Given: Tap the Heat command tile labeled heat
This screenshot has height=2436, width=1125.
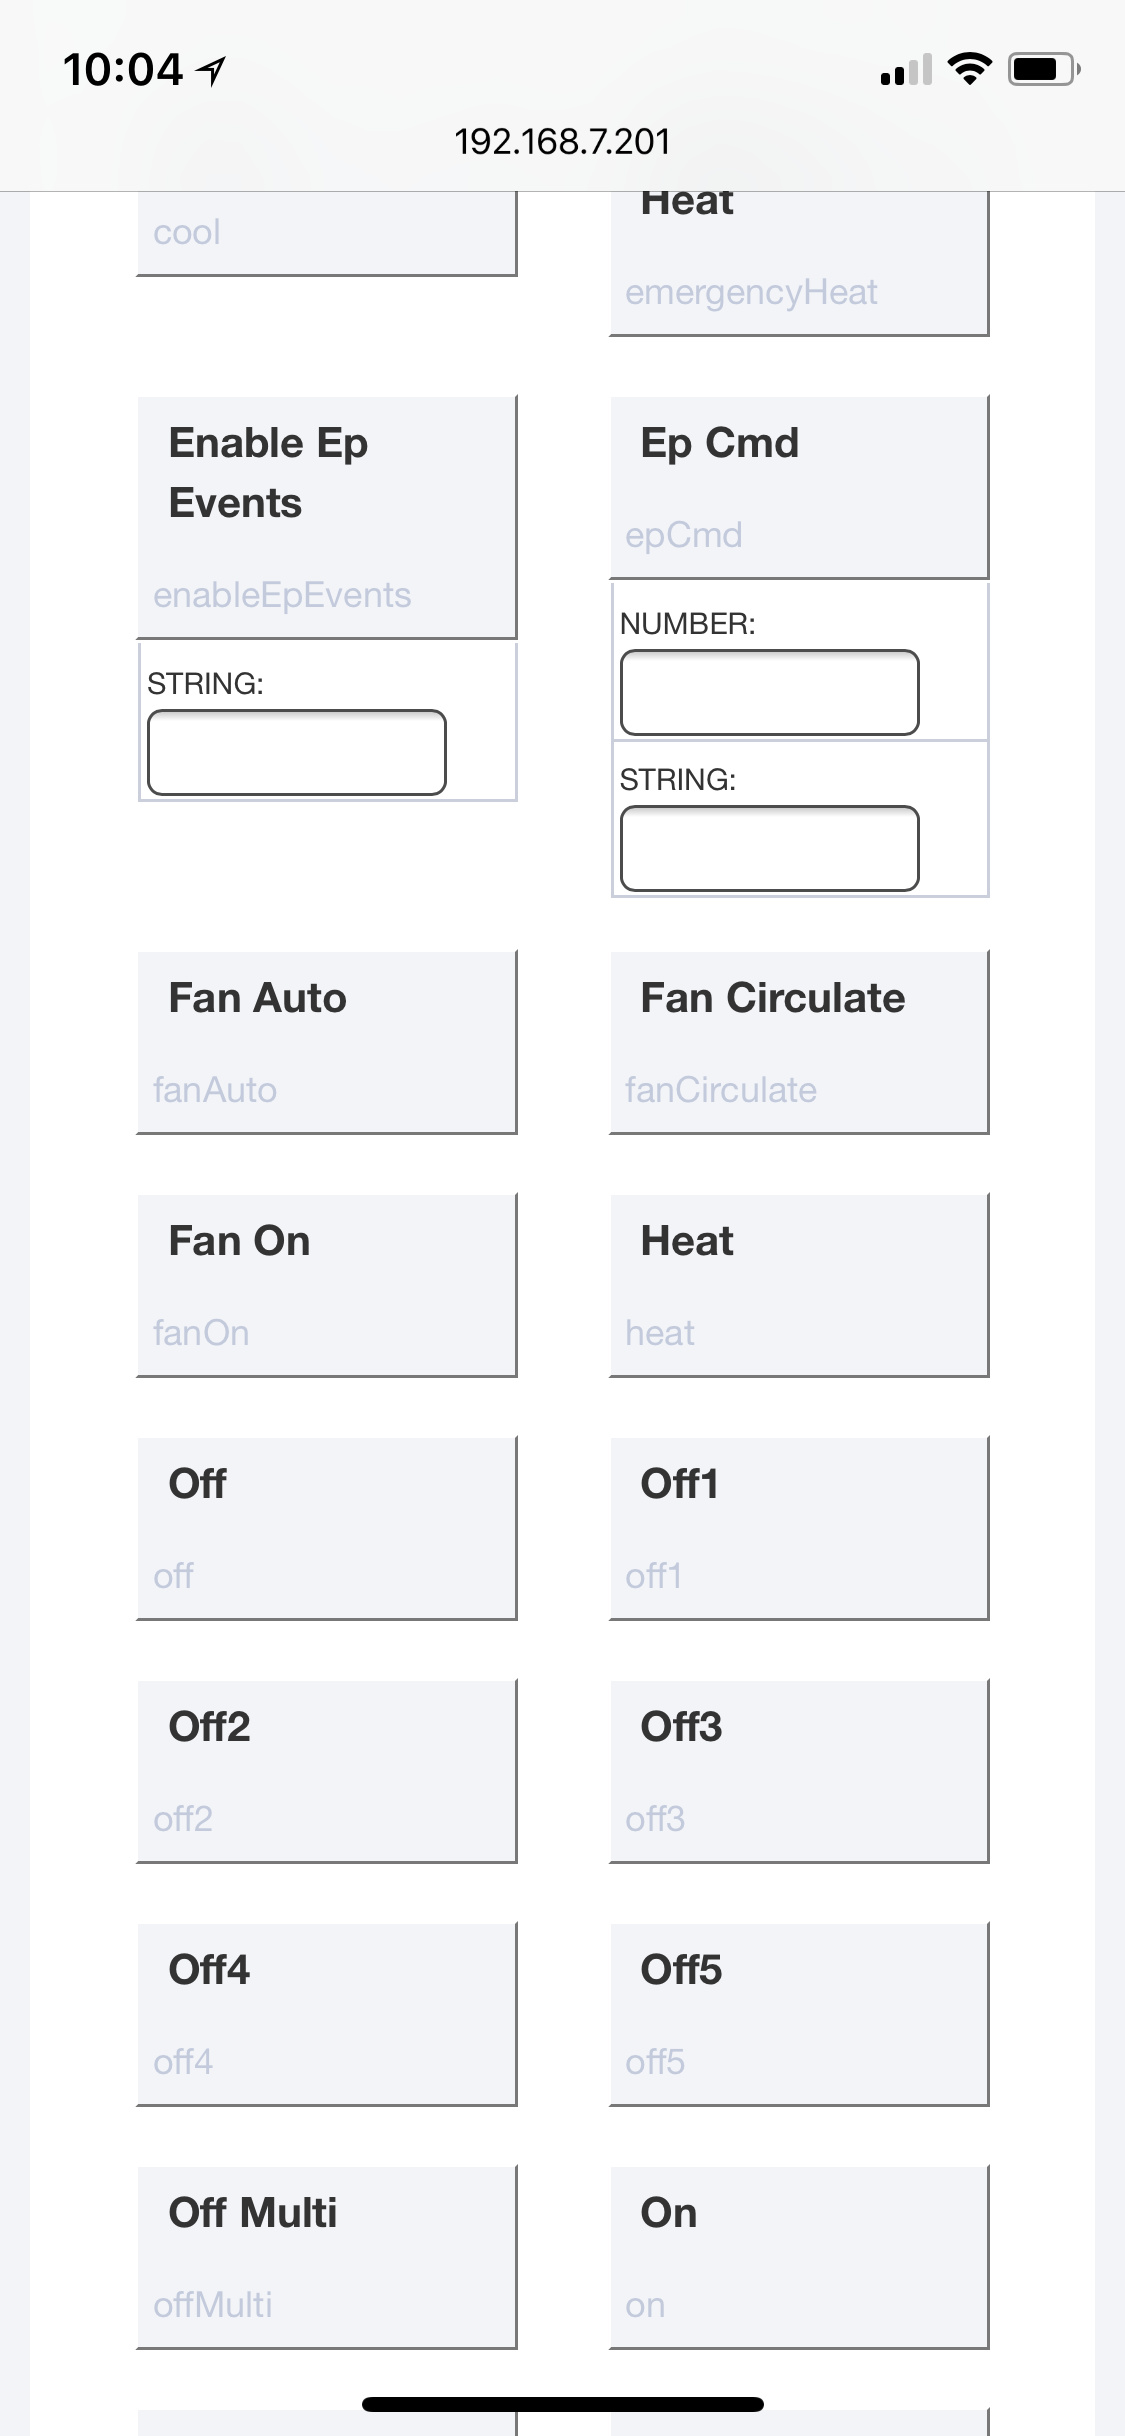Looking at the screenshot, I should [x=799, y=1284].
